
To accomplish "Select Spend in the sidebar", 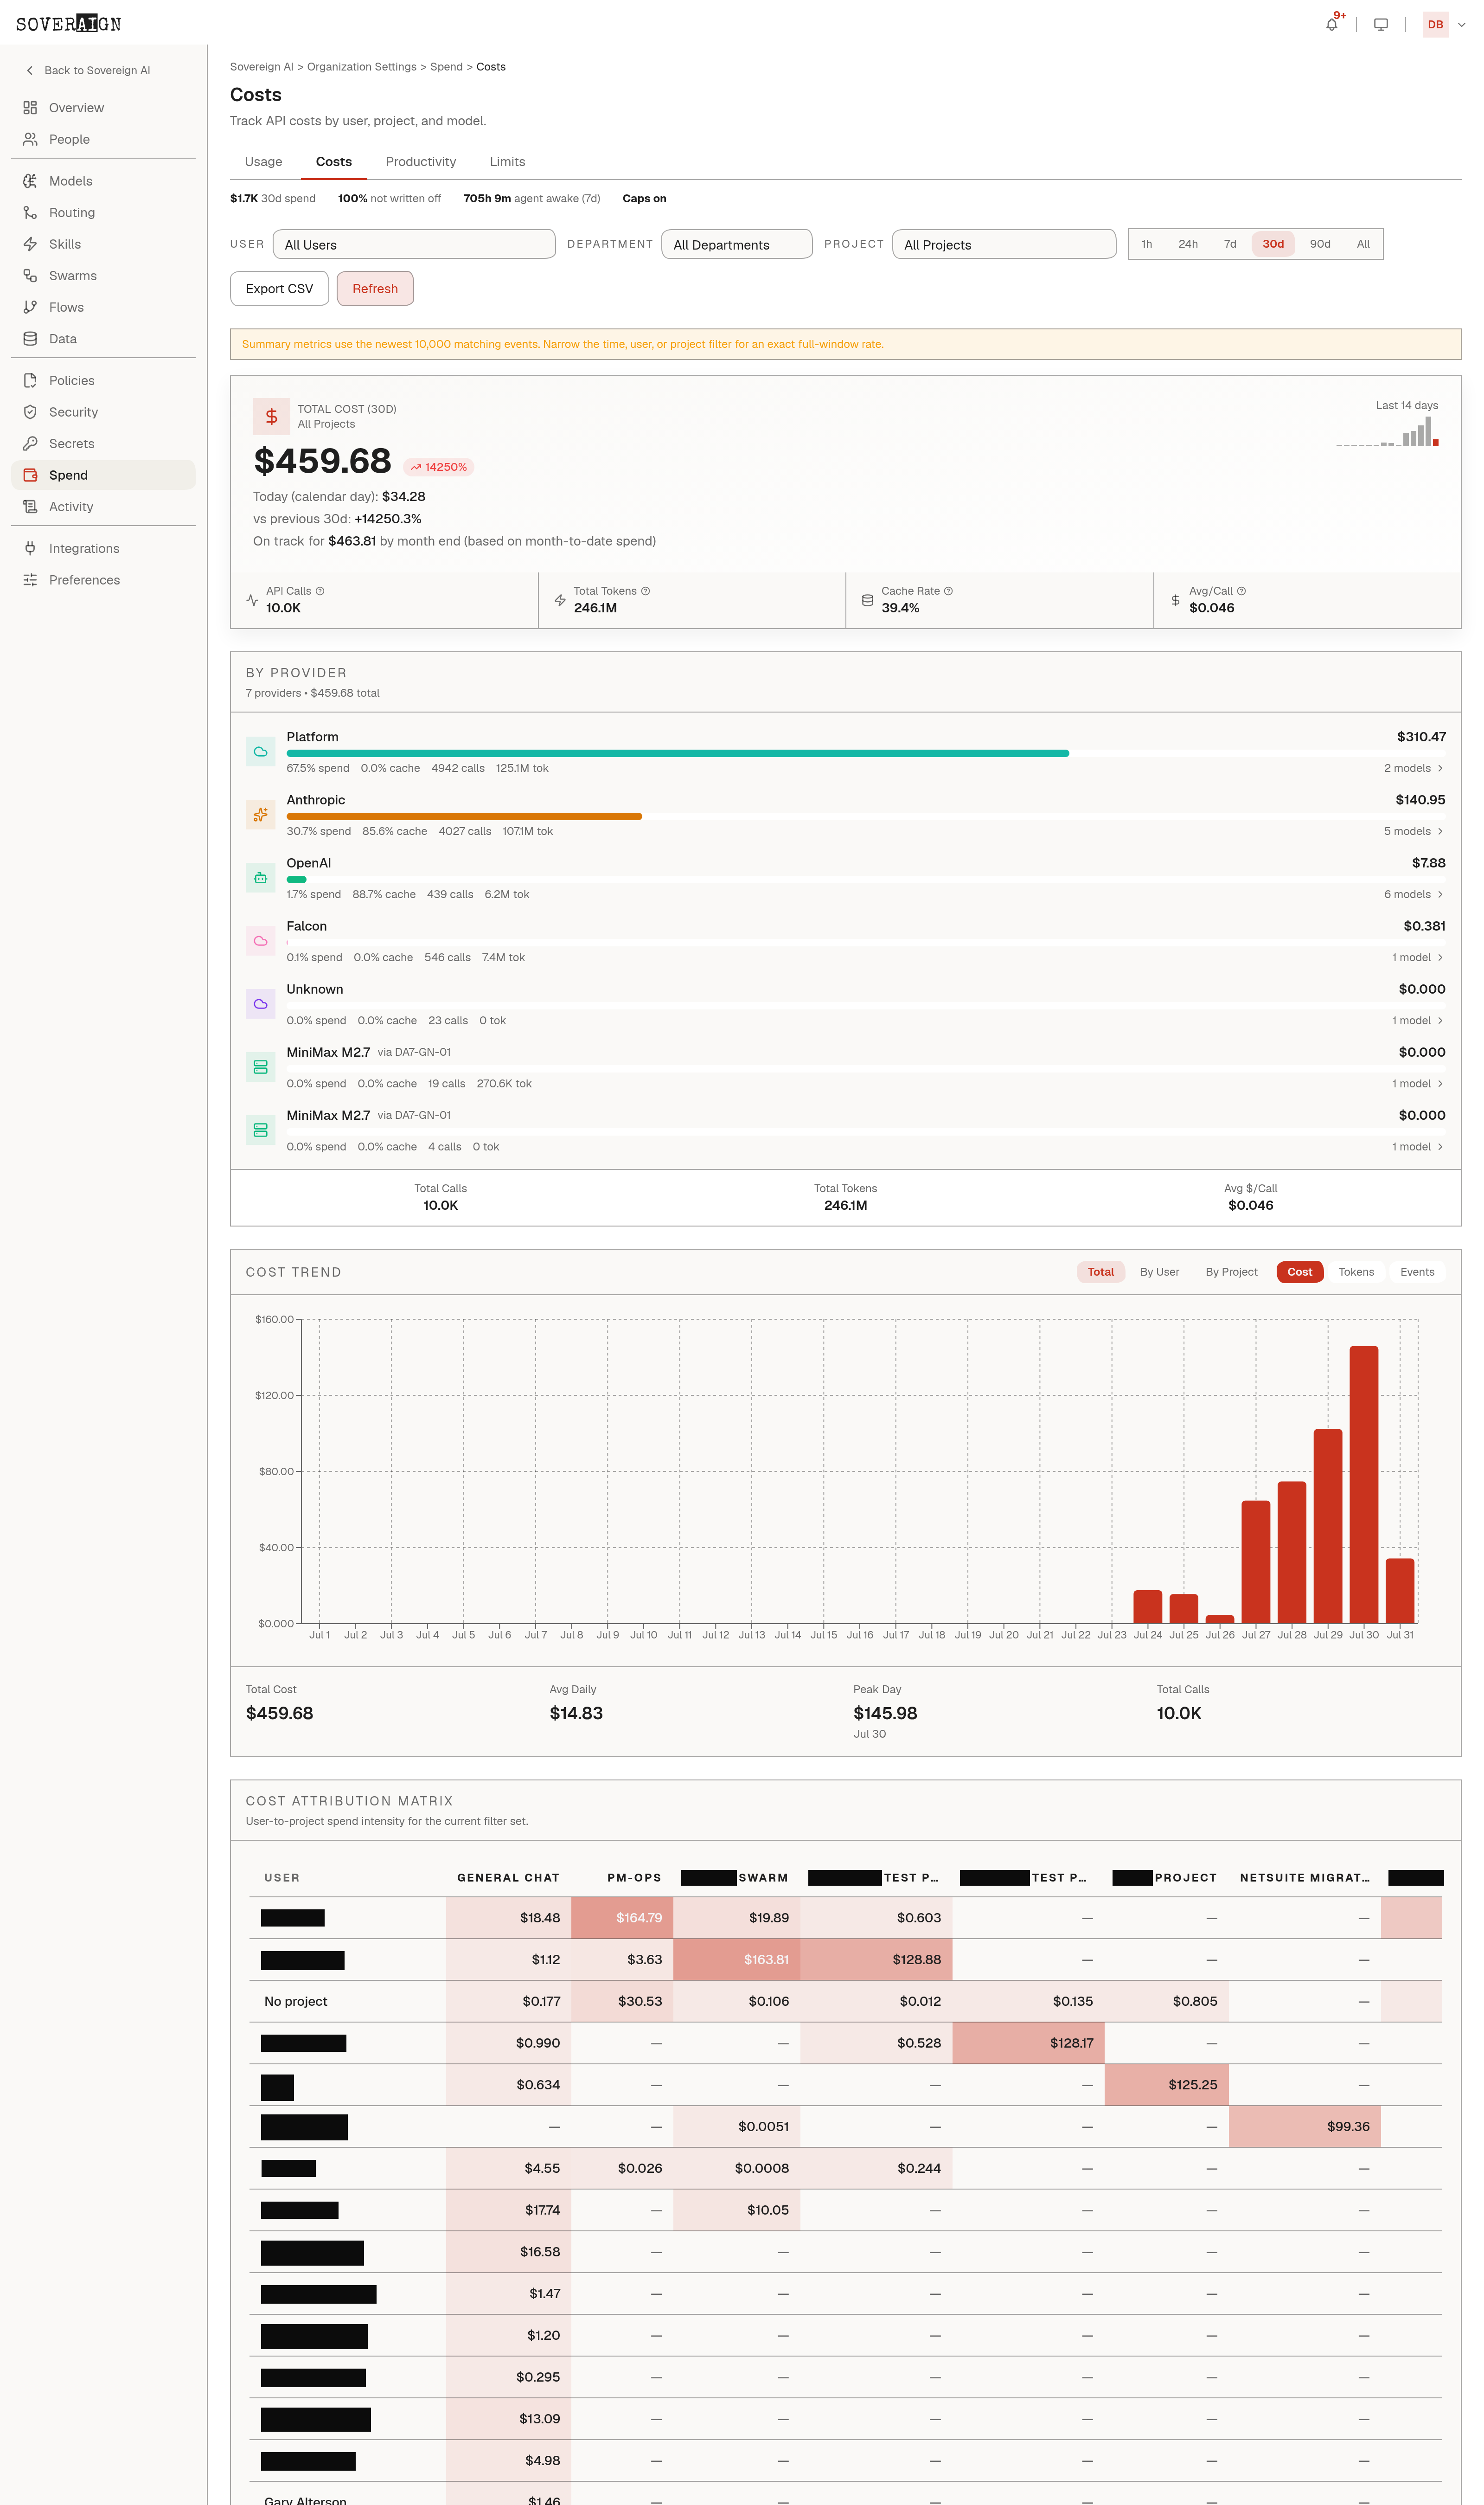I will pos(103,475).
